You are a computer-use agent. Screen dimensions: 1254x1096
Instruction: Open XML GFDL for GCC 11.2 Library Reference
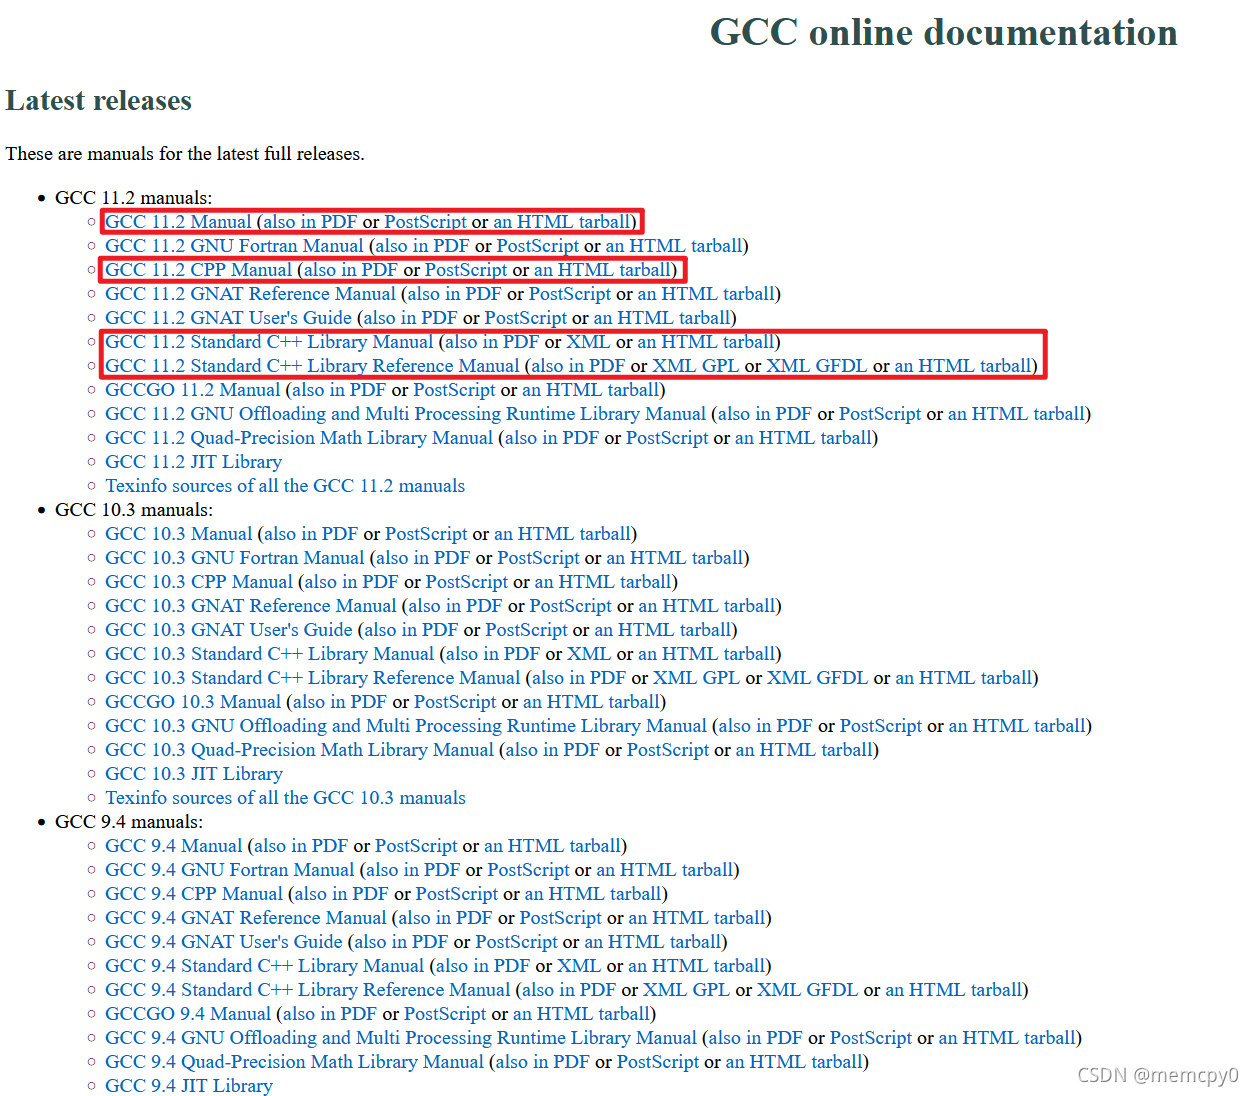(817, 366)
